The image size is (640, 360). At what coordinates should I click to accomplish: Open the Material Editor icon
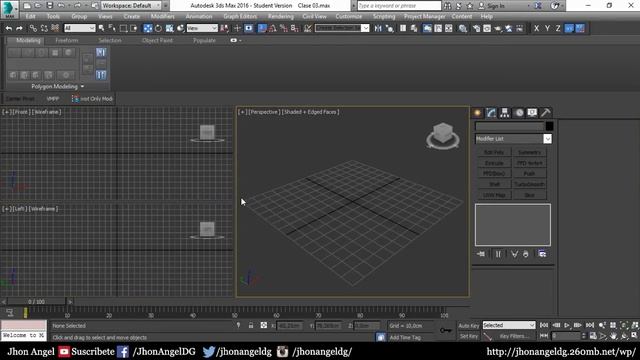click(462, 28)
